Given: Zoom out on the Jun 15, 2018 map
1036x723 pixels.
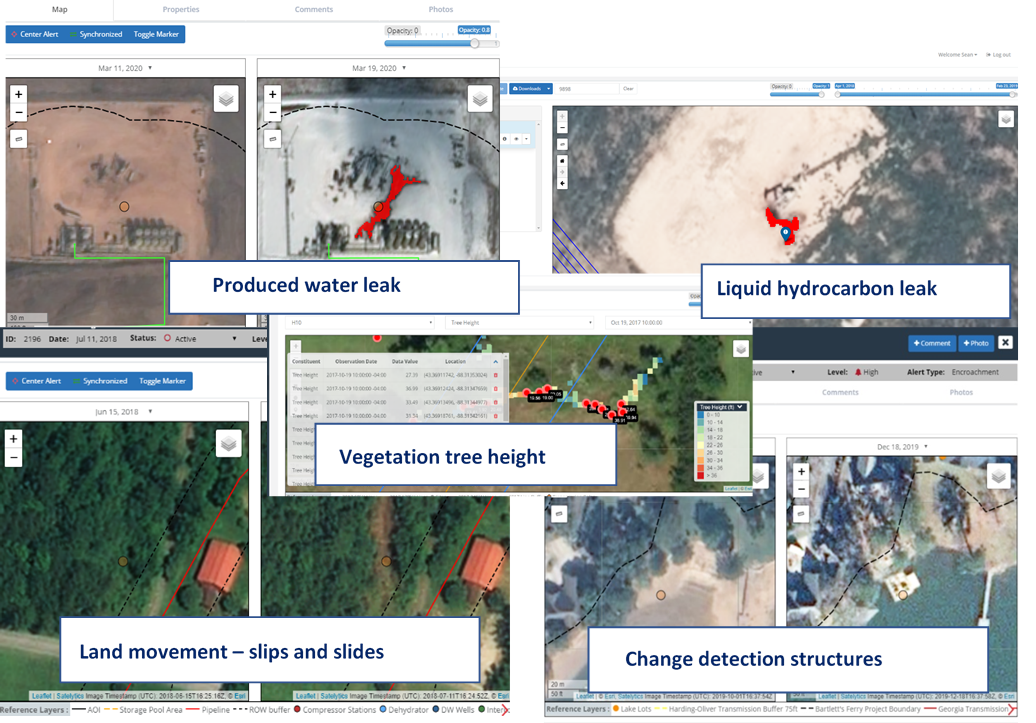Looking at the screenshot, I should pyautogui.click(x=13, y=457).
